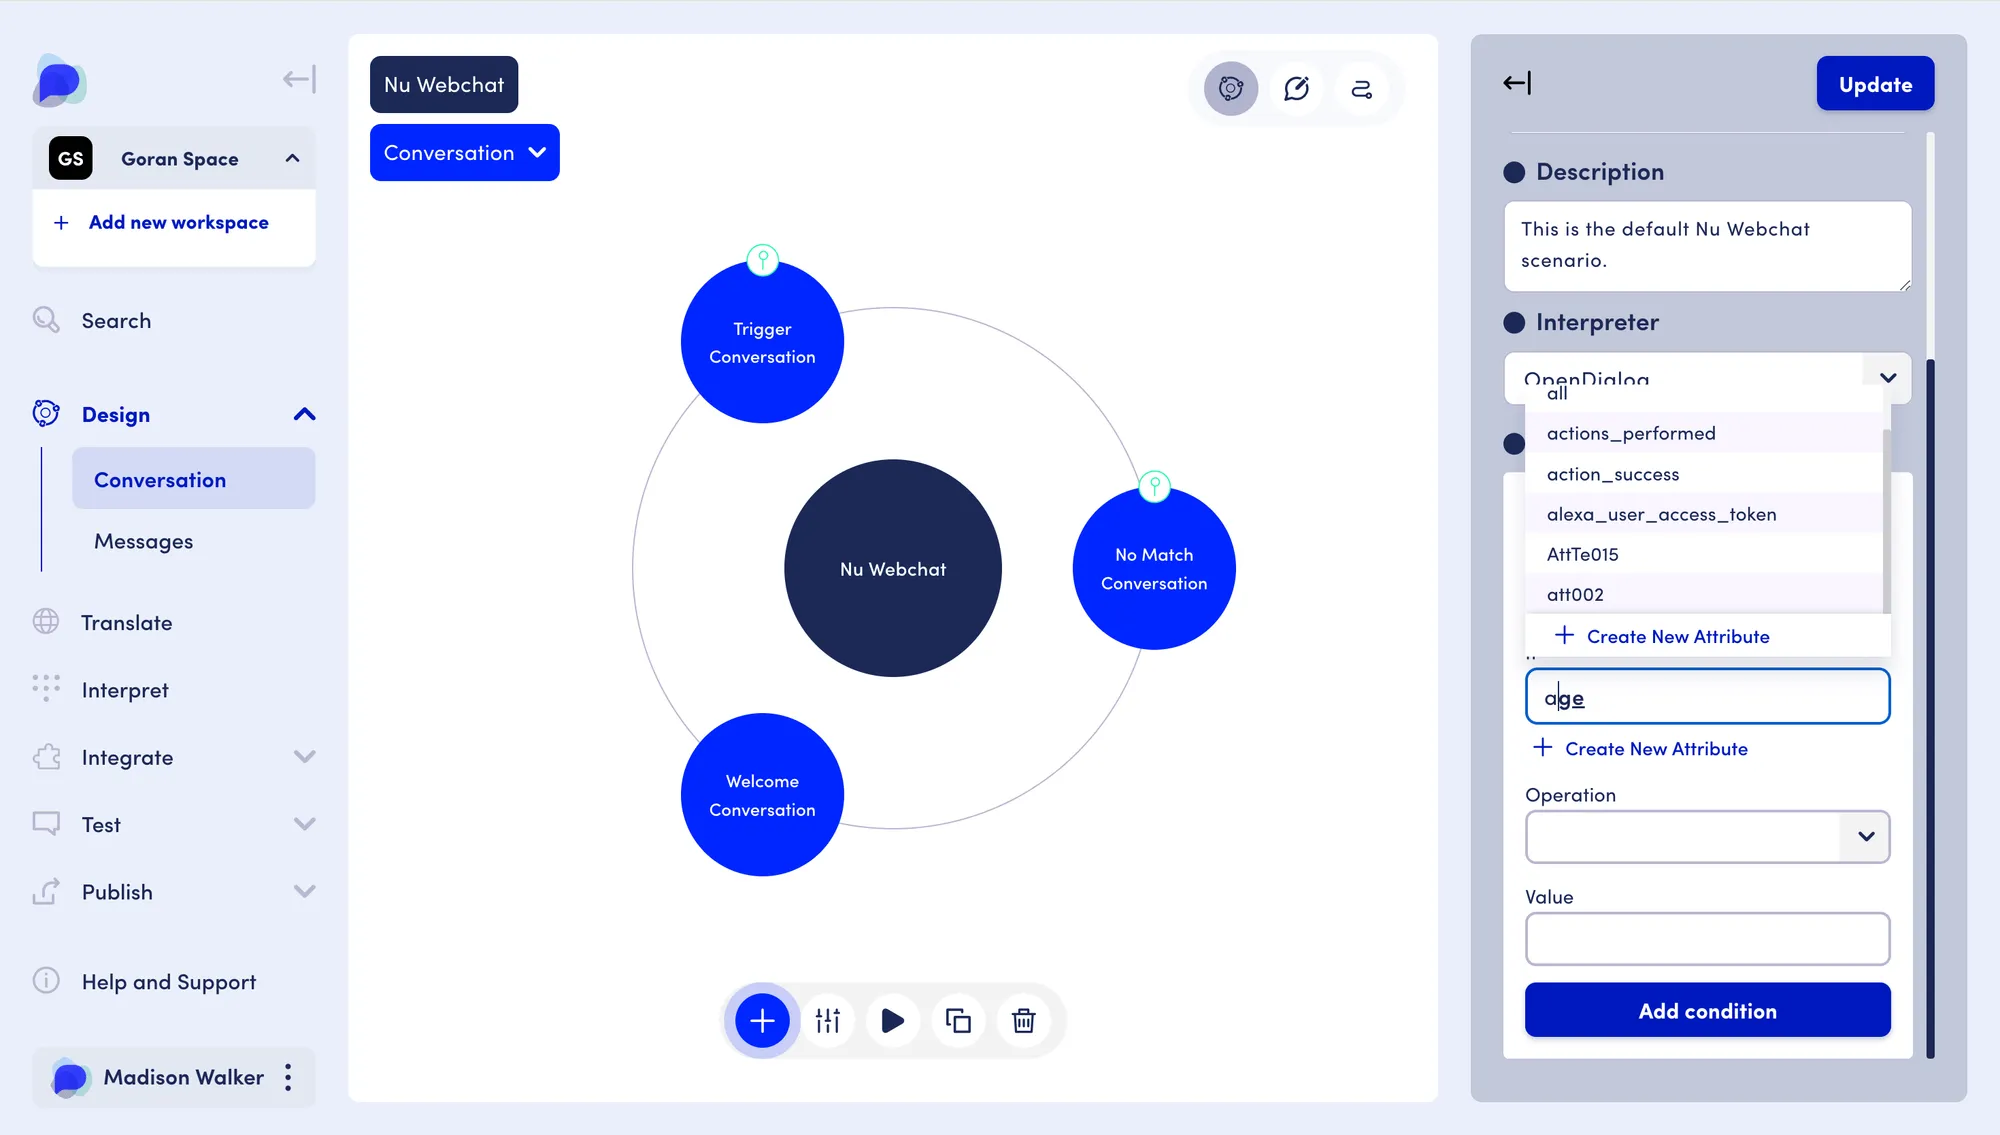This screenshot has height=1135, width=2000.
Task: Collapse right panel with arrow icon
Action: [1517, 83]
